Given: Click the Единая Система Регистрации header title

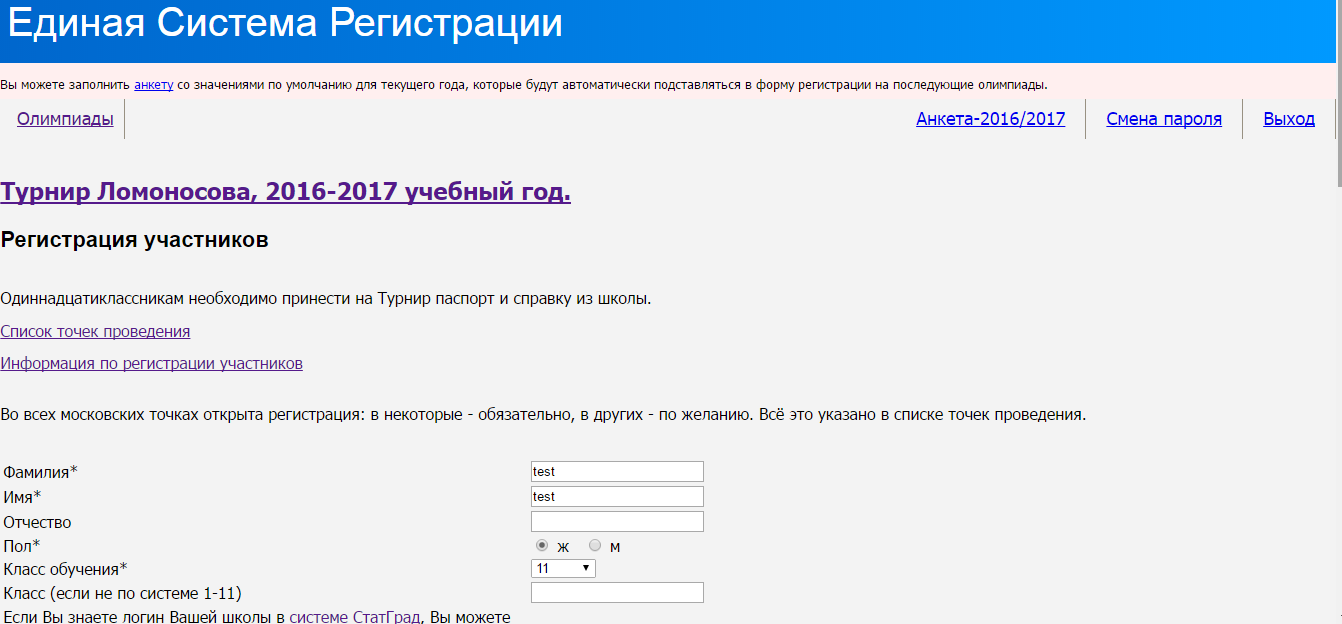Looking at the screenshot, I should click(285, 24).
